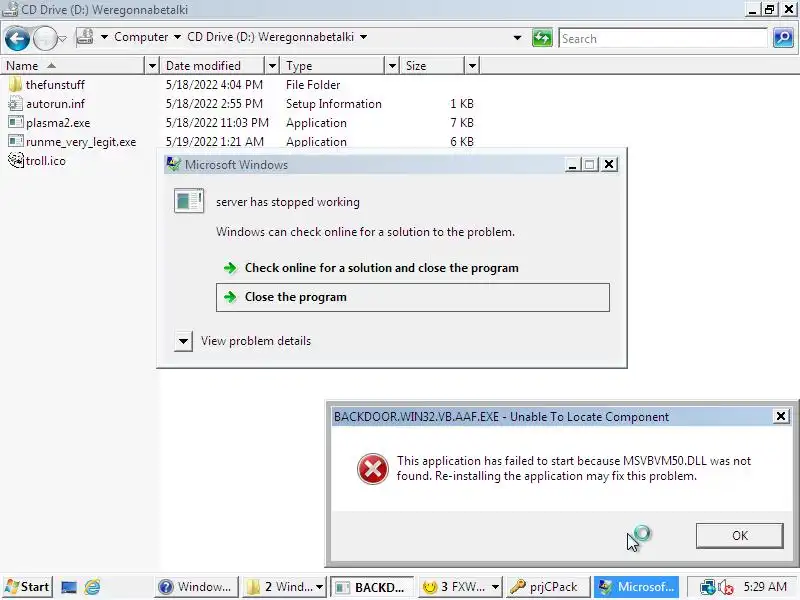Switch to the prjCPack taskbar button

(548, 587)
